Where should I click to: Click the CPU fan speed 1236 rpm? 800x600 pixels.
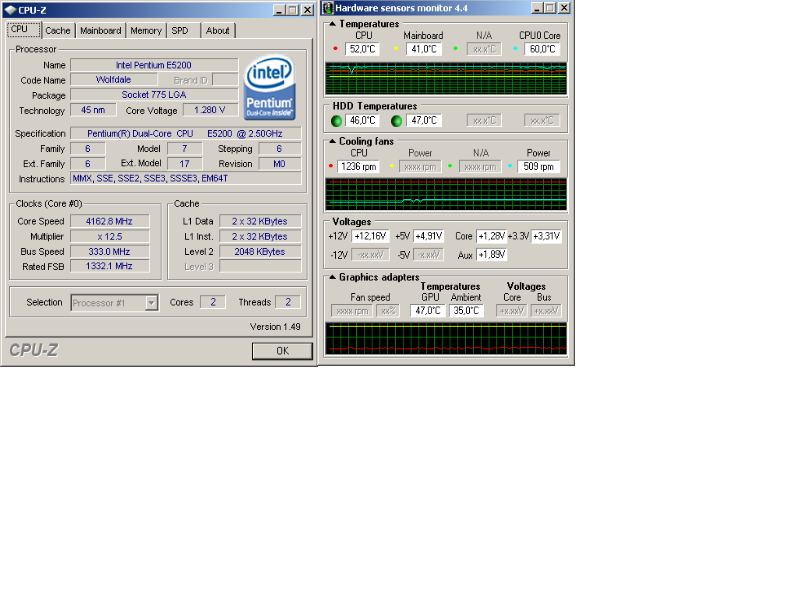pos(358,166)
